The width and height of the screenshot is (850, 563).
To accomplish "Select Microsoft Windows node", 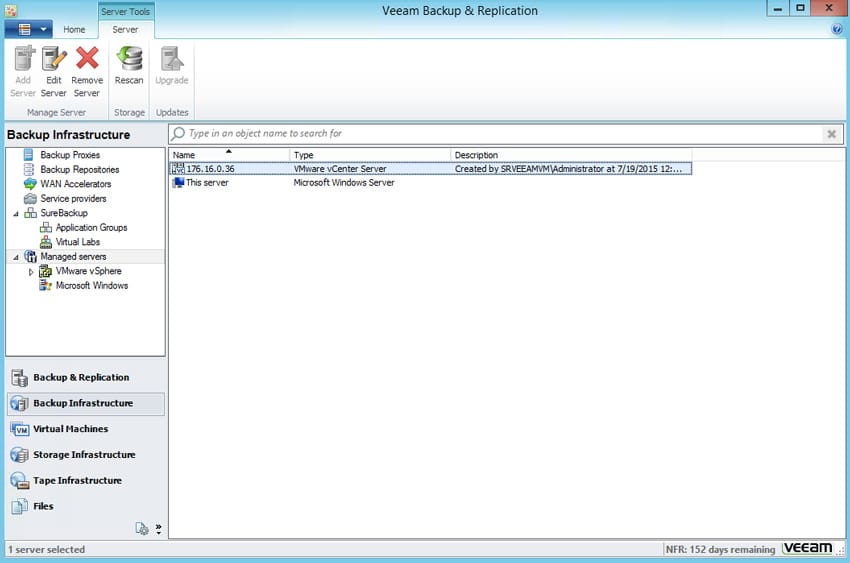I will click(x=92, y=286).
